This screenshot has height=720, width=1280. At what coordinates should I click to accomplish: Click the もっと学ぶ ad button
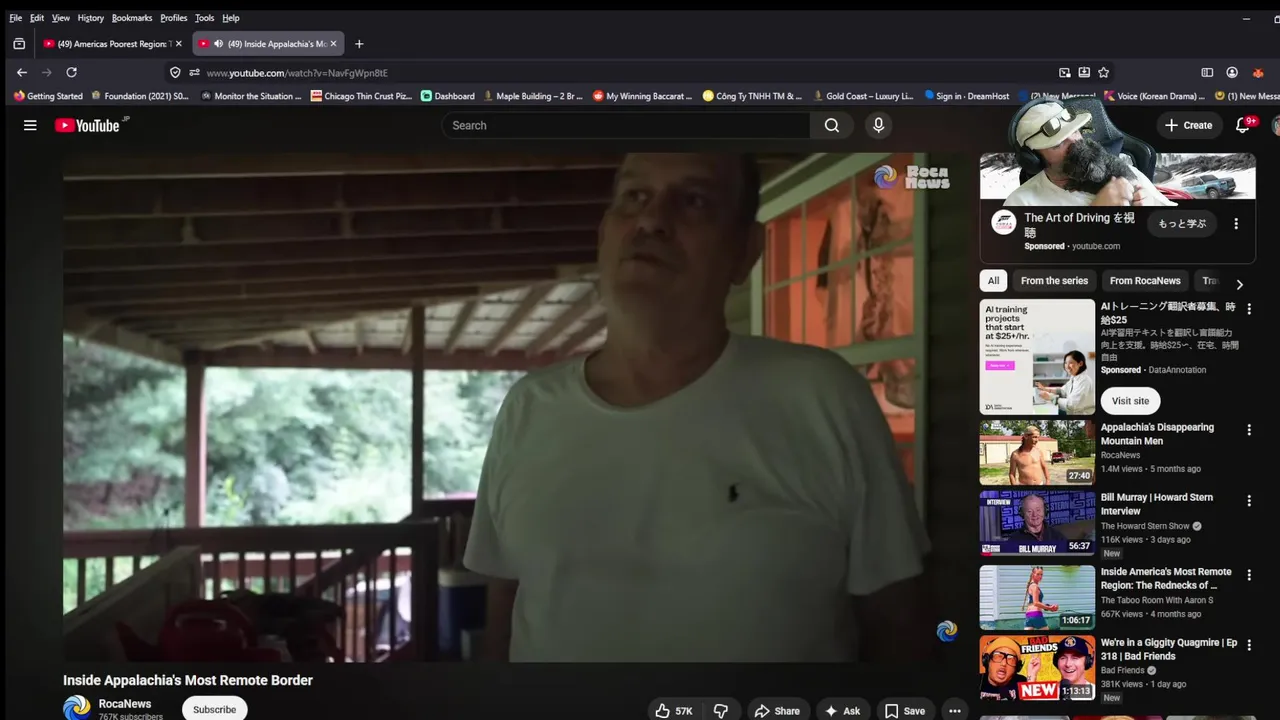(1182, 224)
